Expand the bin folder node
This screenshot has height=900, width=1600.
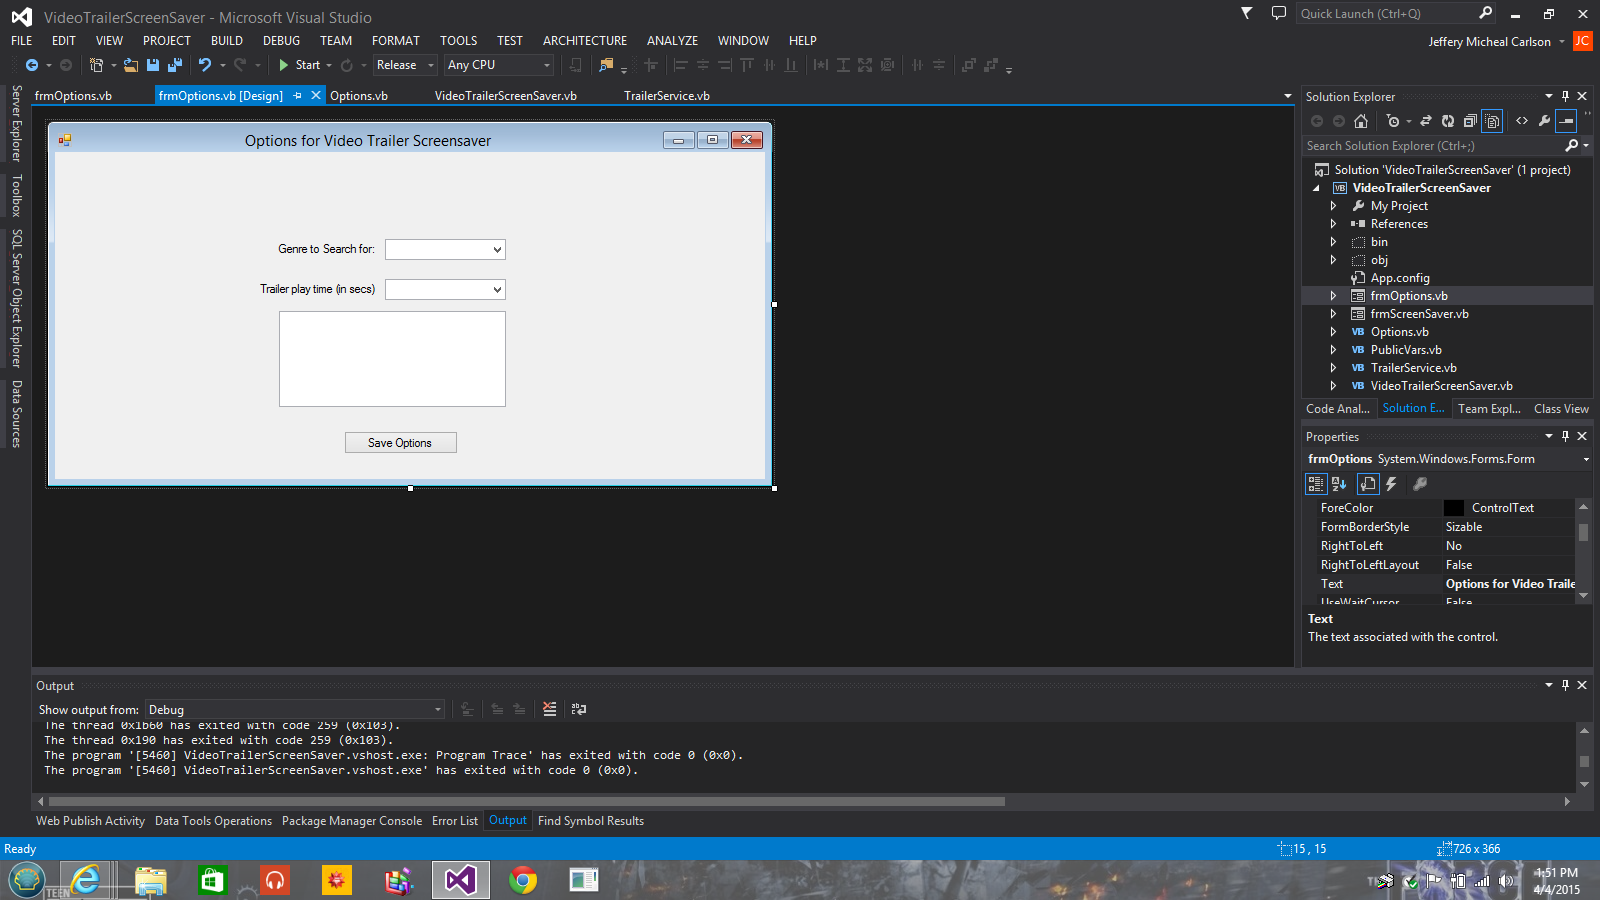(x=1333, y=242)
